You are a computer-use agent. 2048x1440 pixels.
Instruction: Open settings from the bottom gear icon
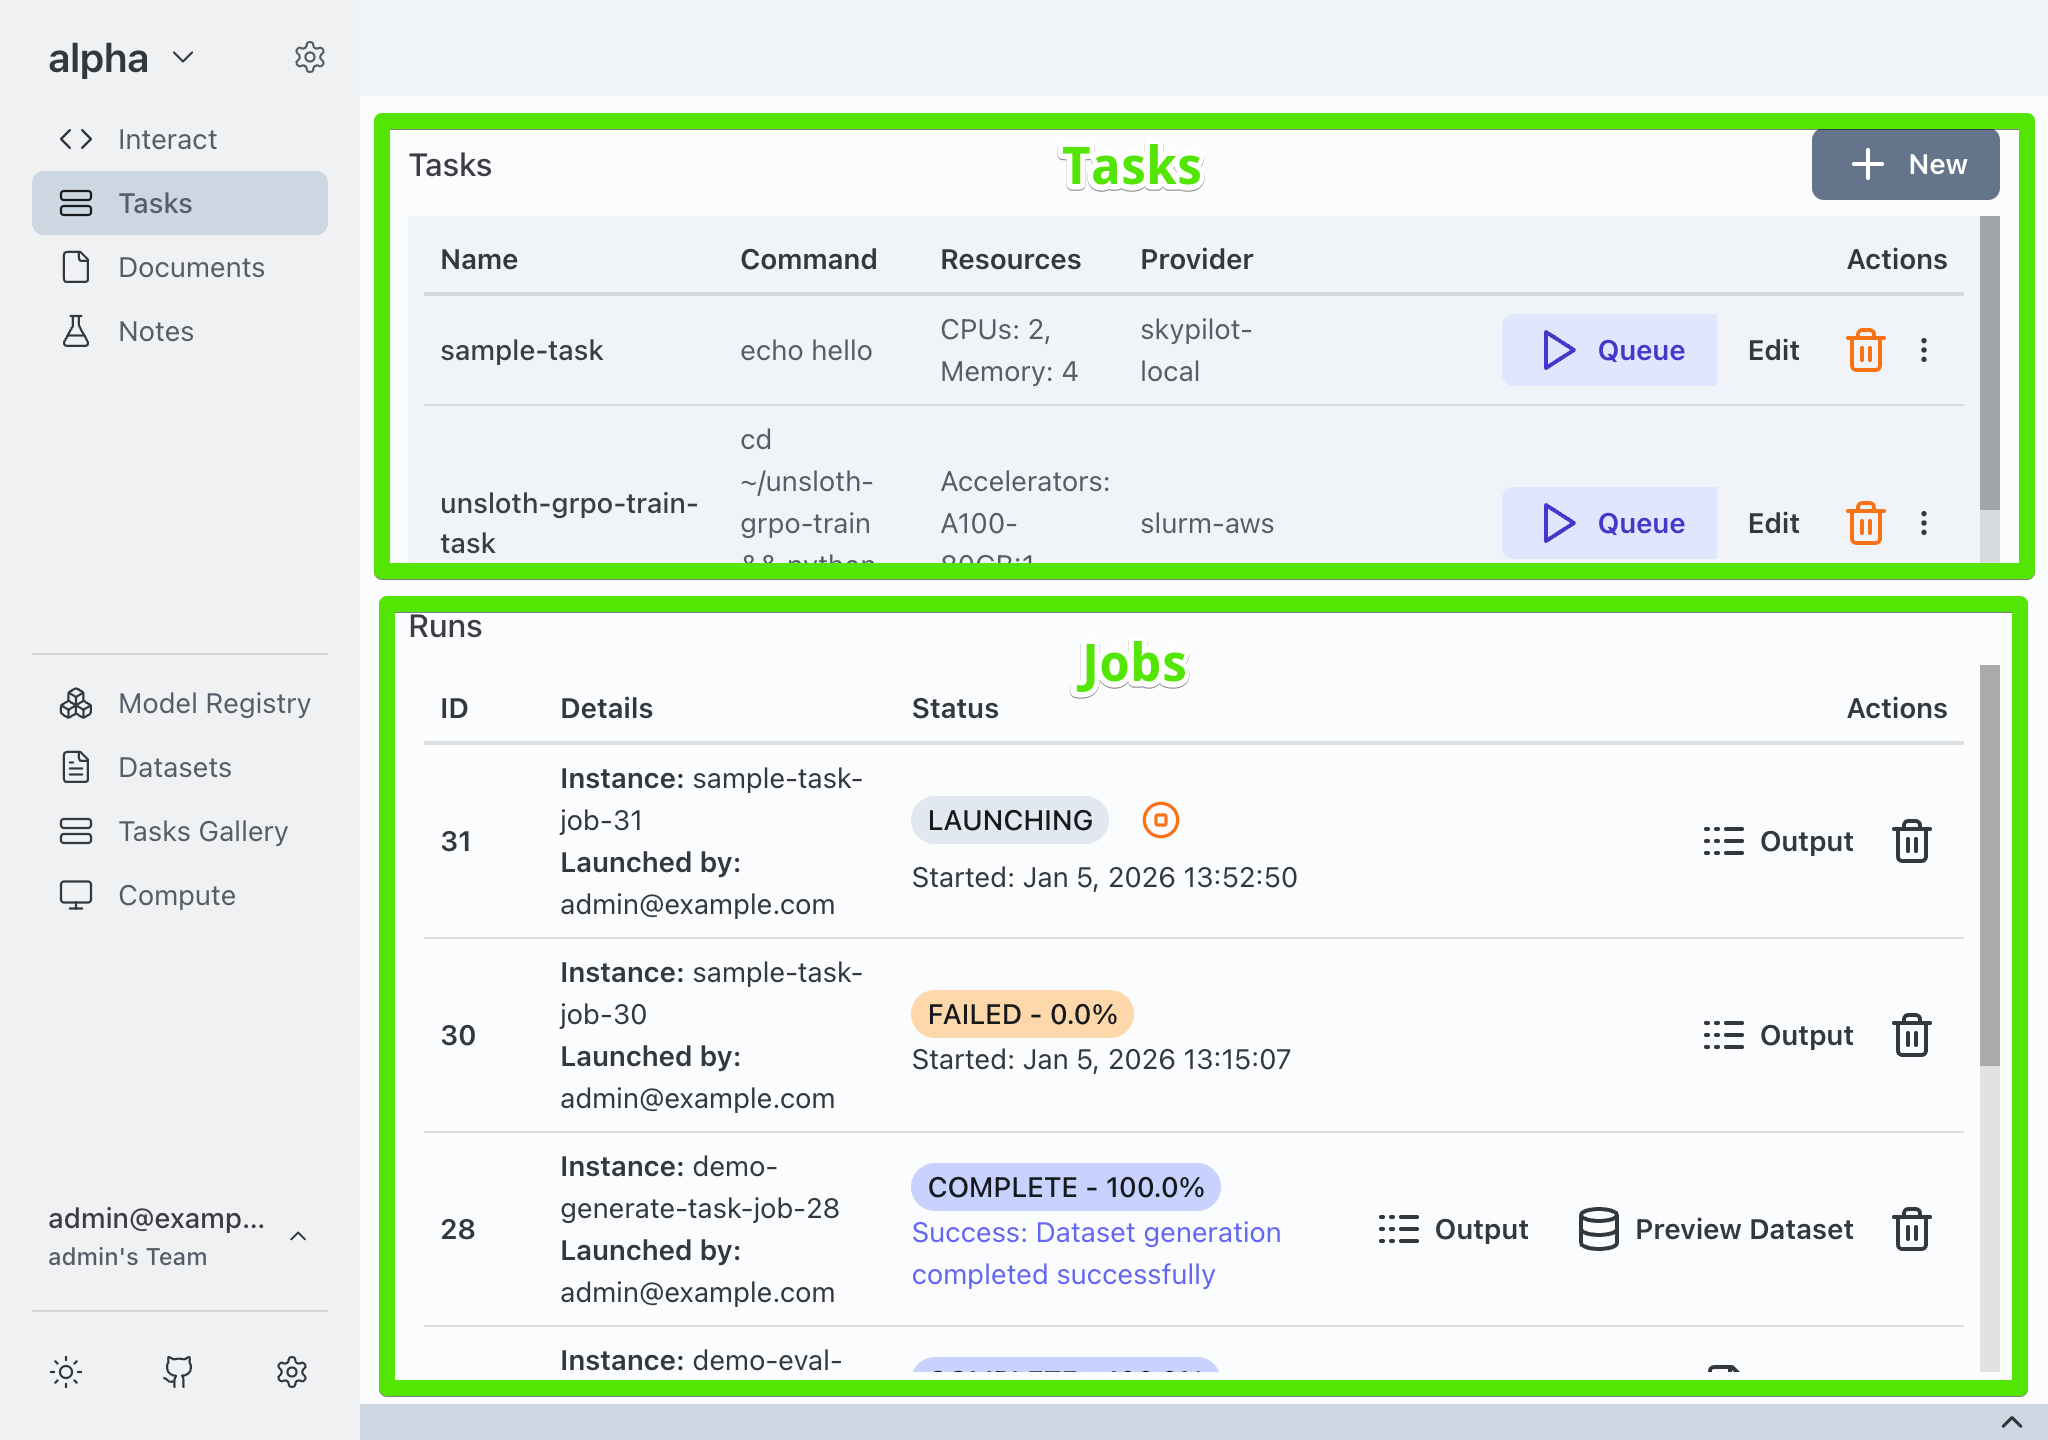click(x=291, y=1371)
